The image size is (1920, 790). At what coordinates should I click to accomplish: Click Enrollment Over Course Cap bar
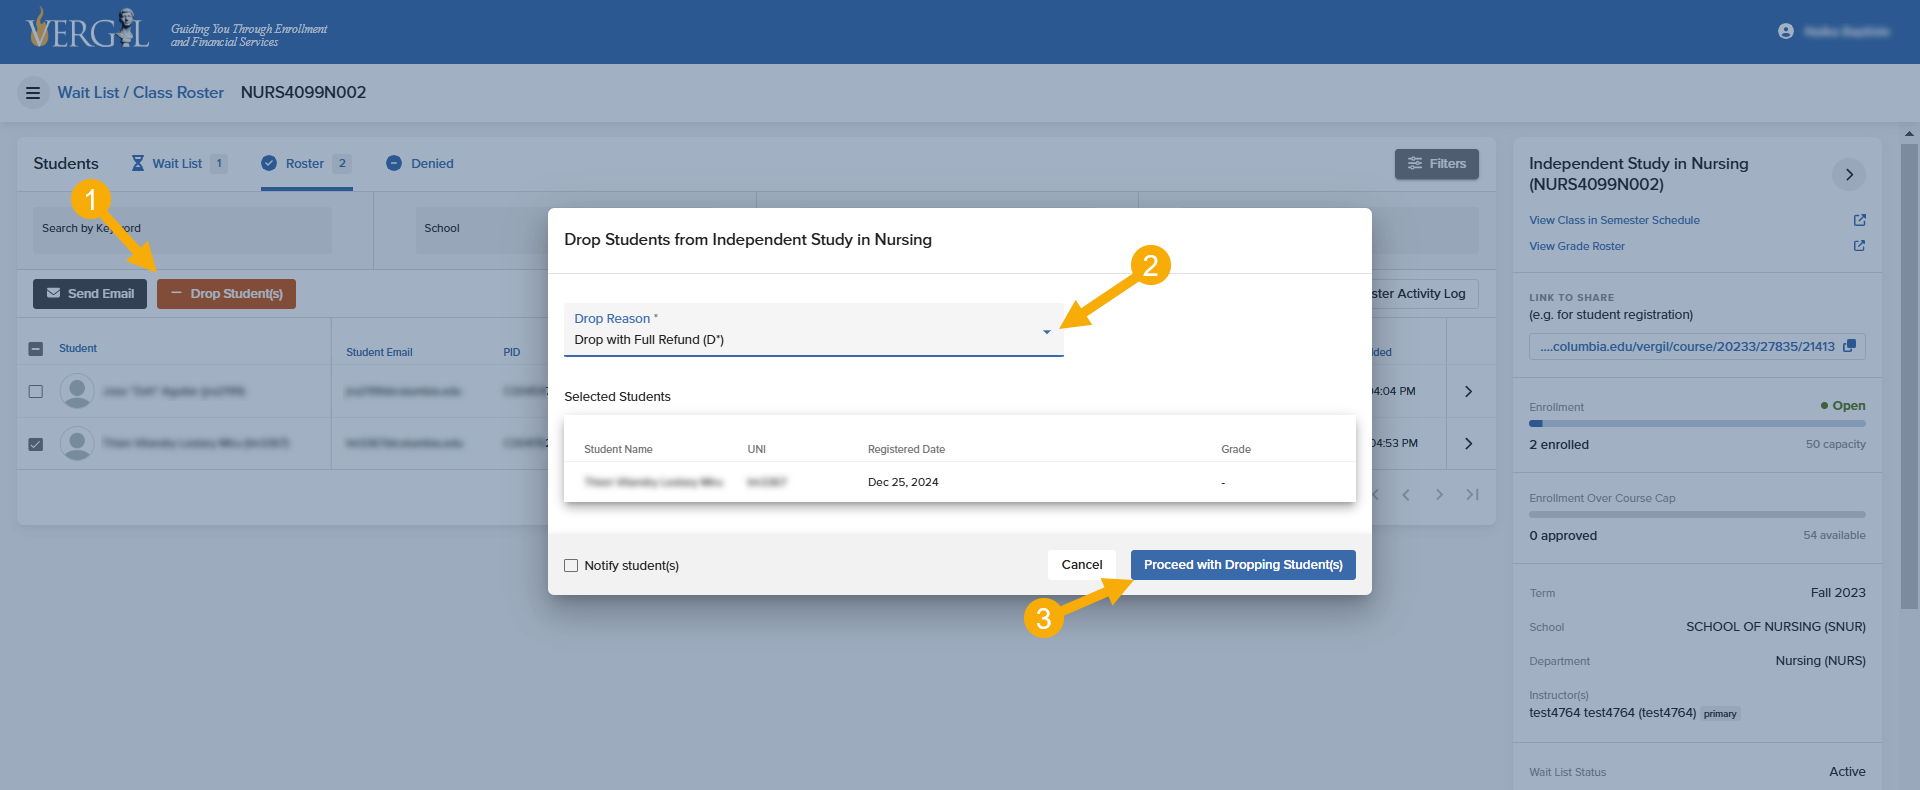1697,515
